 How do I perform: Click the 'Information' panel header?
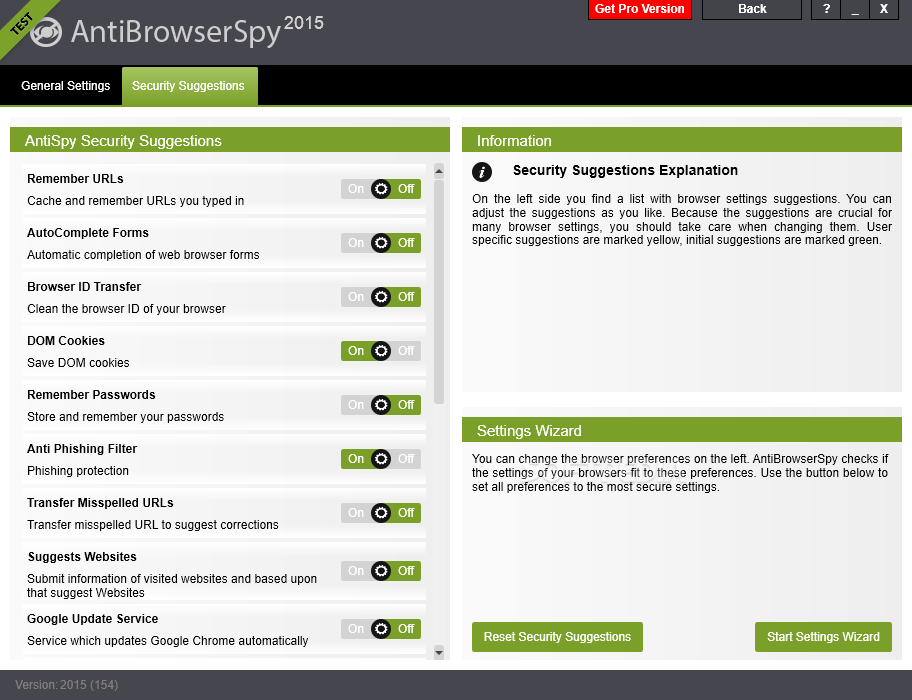pyautogui.click(x=682, y=141)
